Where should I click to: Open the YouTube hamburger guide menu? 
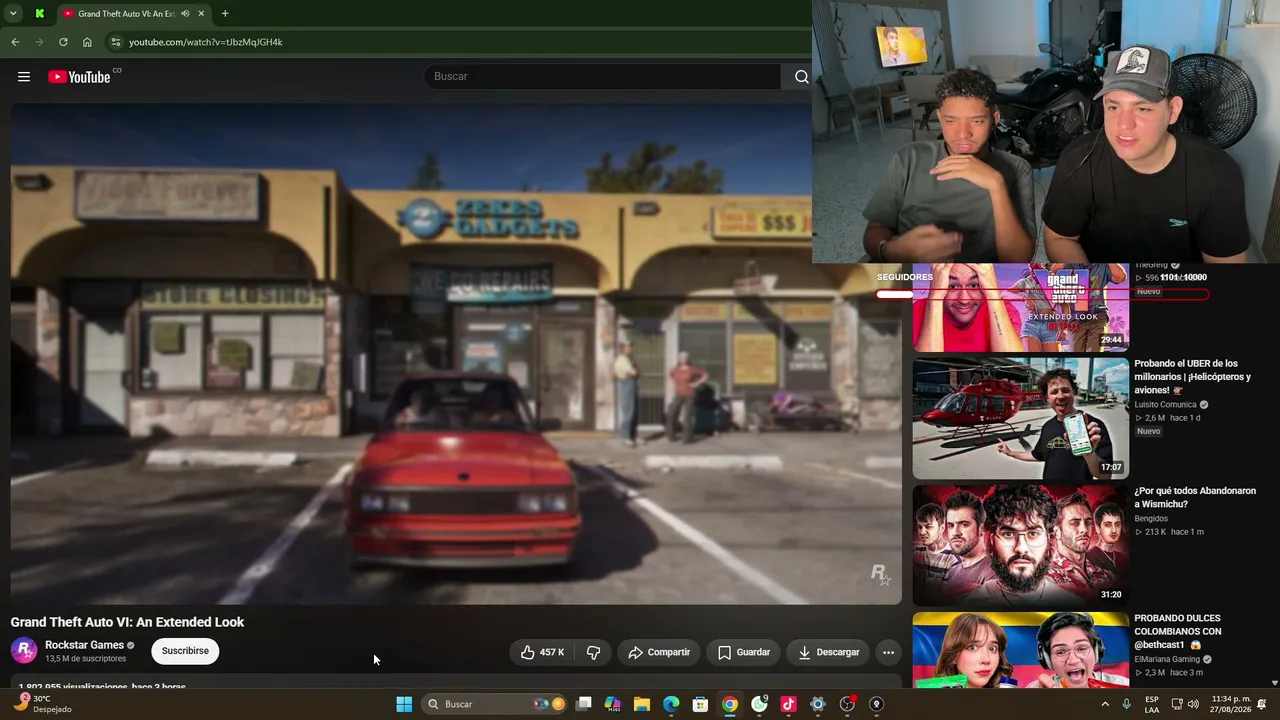coord(24,77)
